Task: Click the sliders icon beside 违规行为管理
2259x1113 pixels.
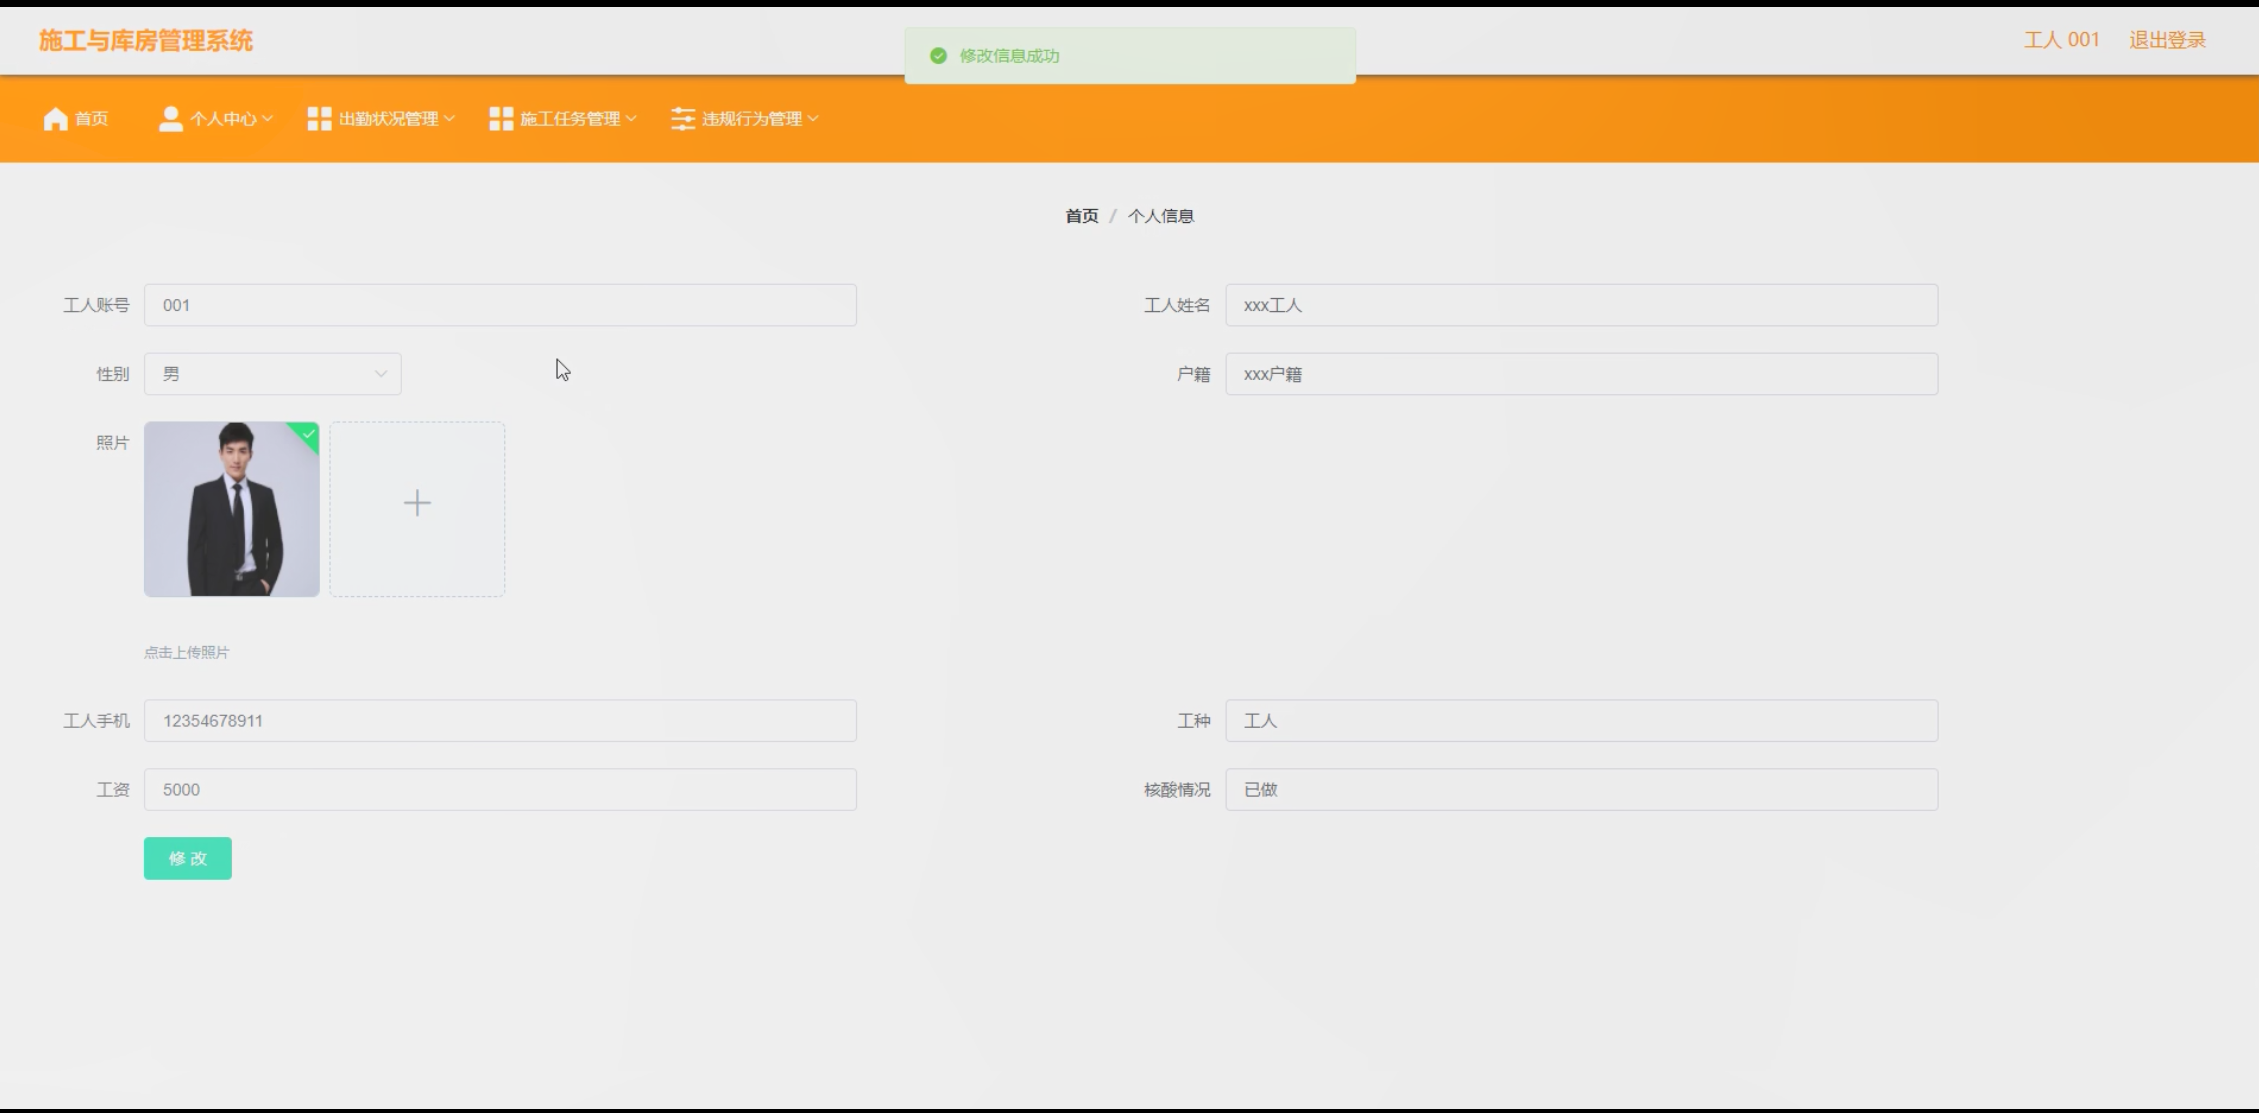Action: (683, 119)
